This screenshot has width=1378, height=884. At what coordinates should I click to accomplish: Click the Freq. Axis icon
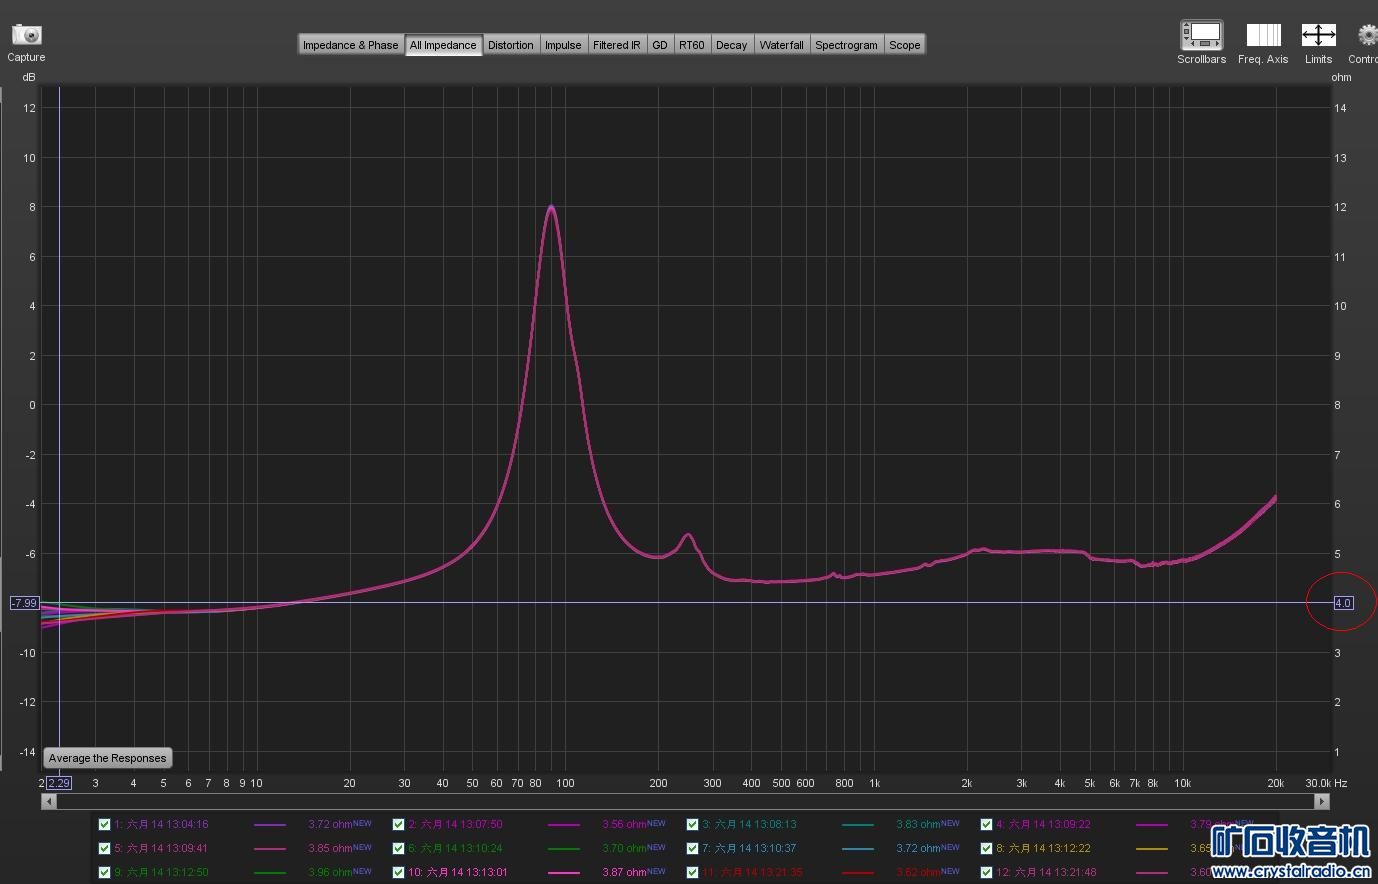[1263, 35]
